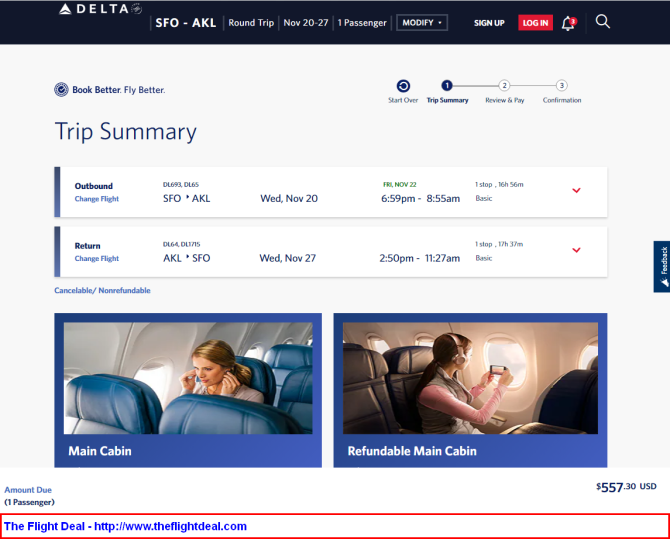670x539 pixels.
Task: Click Change Flight under Return
Action: point(97,259)
